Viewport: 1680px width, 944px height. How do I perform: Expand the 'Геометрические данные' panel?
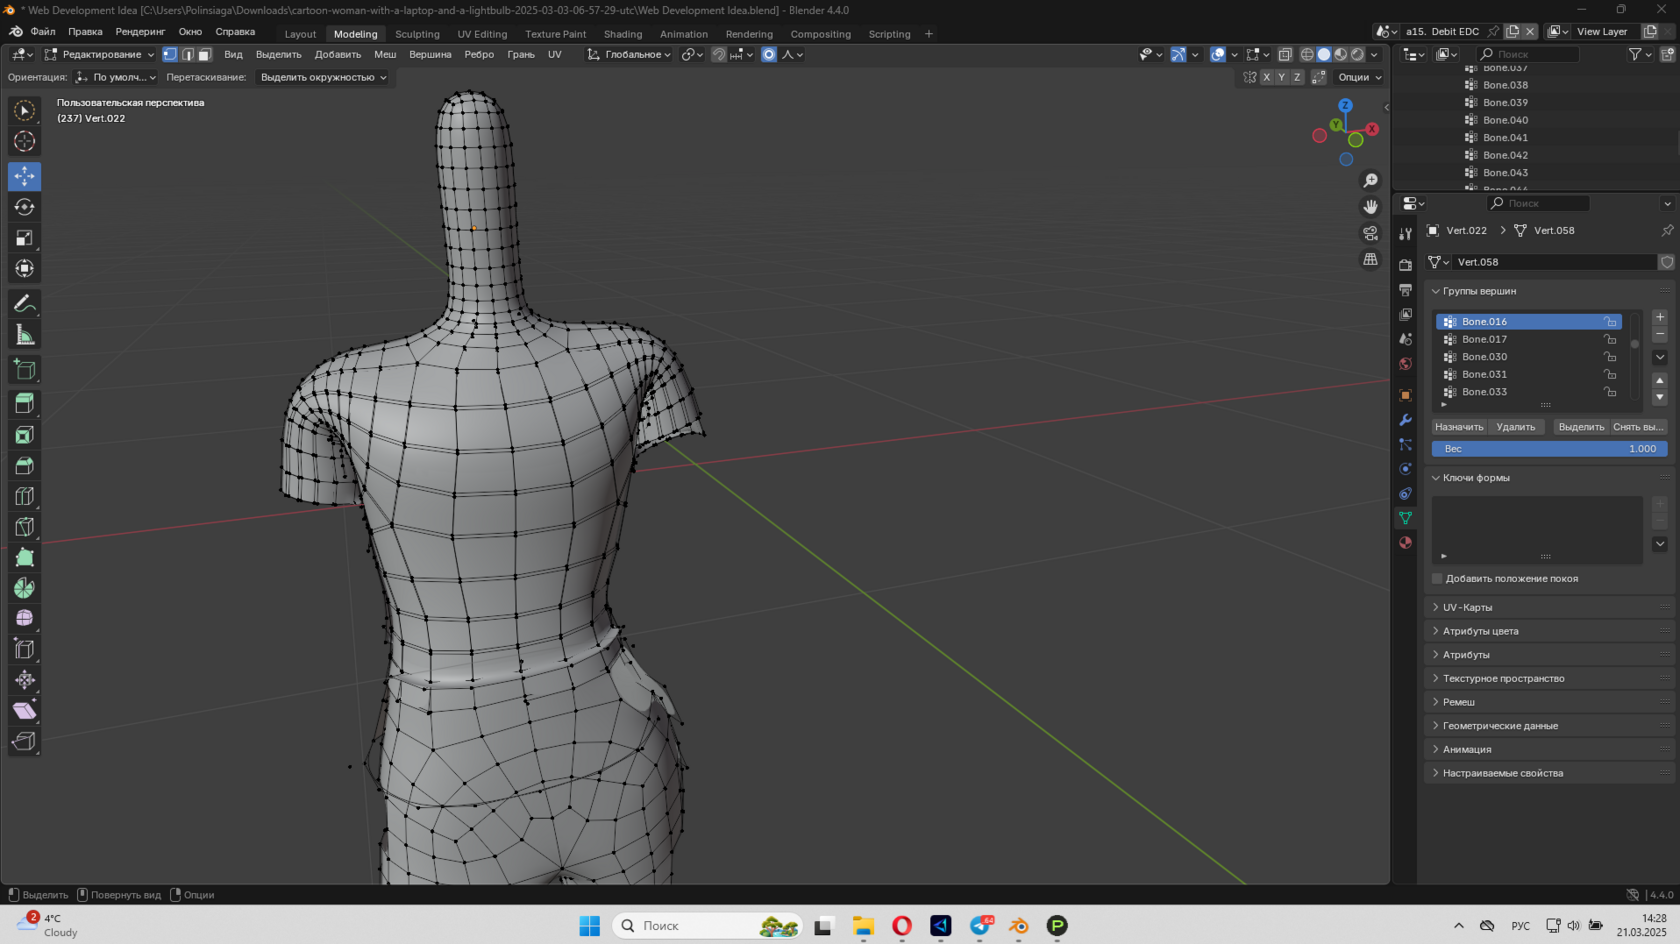click(1499, 726)
